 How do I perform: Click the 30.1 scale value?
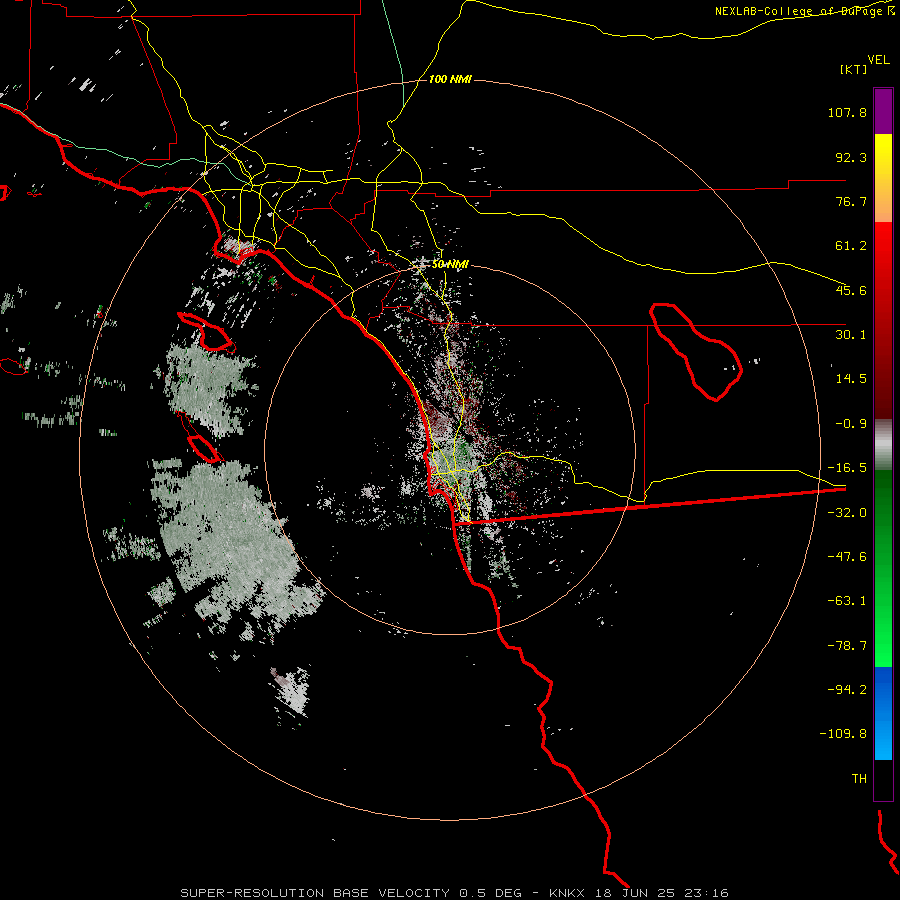[851, 335]
